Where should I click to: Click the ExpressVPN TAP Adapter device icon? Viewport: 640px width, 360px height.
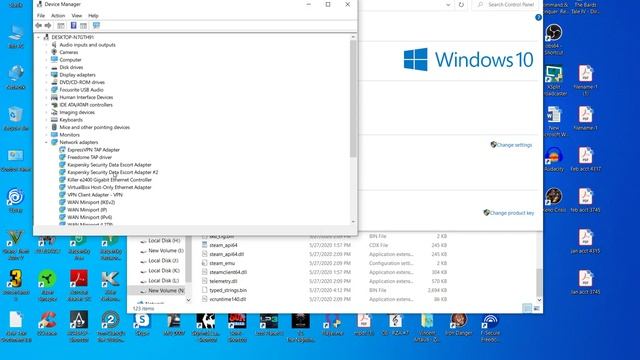point(62,150)
